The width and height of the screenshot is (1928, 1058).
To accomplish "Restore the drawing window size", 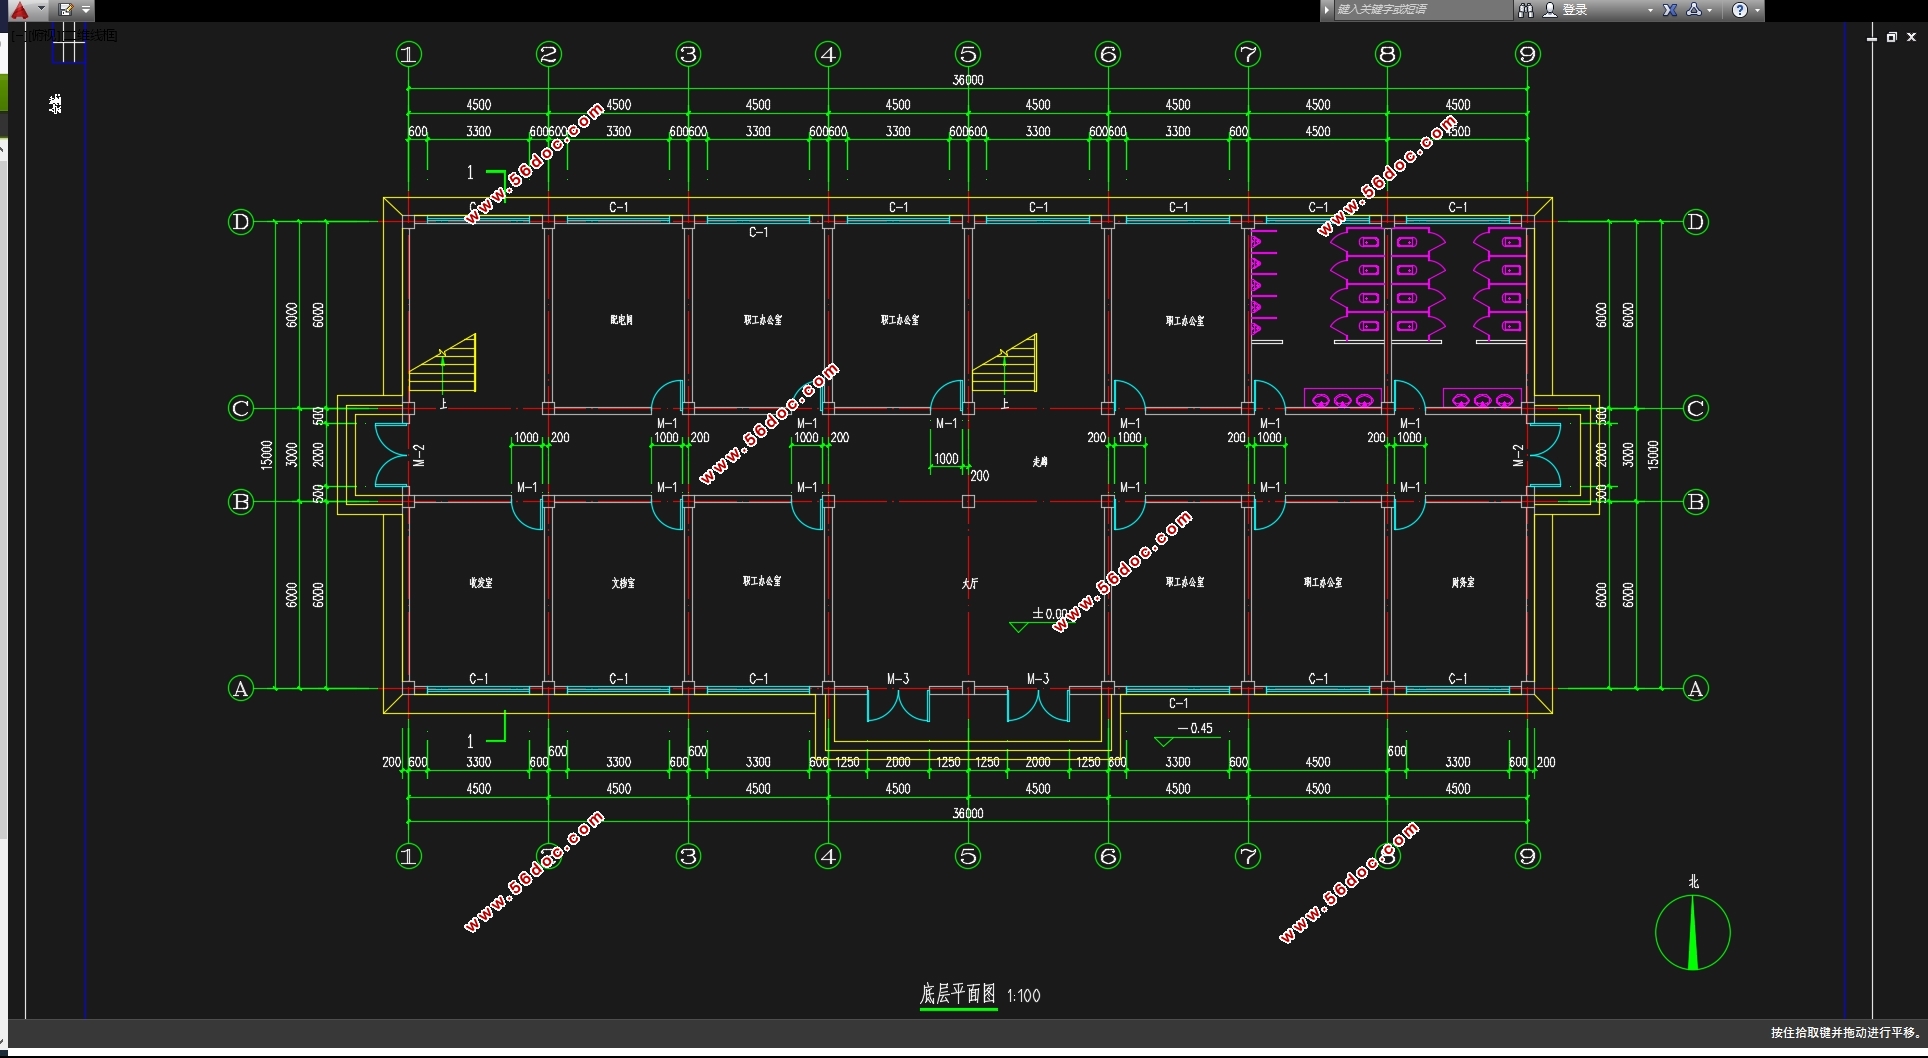I will pyautogui.click(x=1891, y=37).
